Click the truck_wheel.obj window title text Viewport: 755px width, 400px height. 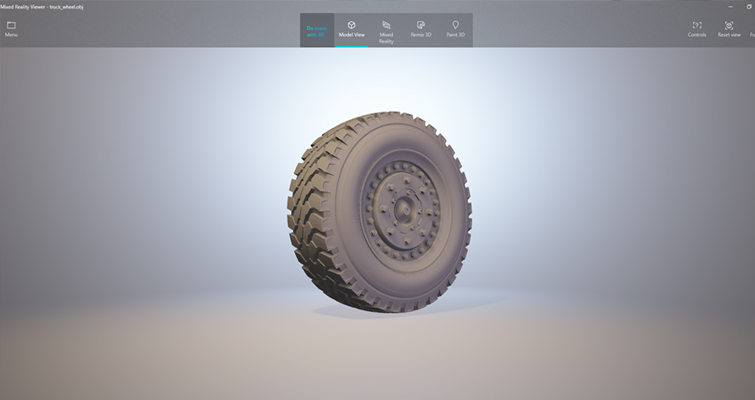pos(68,5)
